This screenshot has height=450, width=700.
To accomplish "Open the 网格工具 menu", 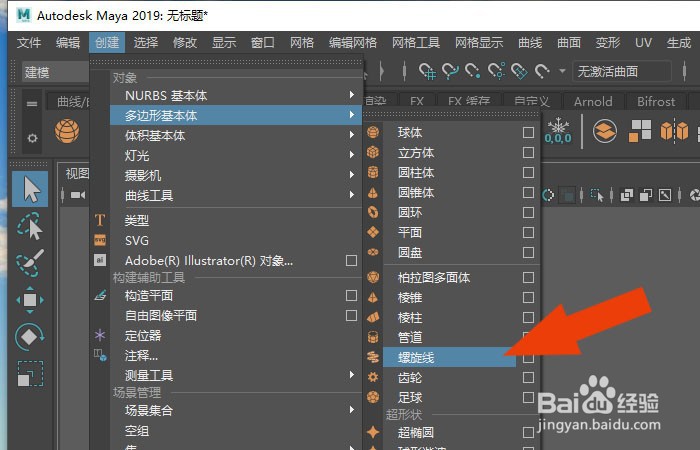I will (x=416, y=43).
